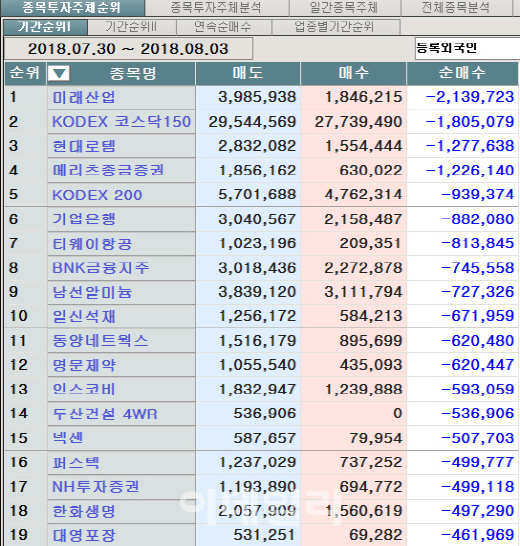The height and width of the screenshot is (546, 520).
Task: Select the 순위 column header
Action: coord(24,73)
